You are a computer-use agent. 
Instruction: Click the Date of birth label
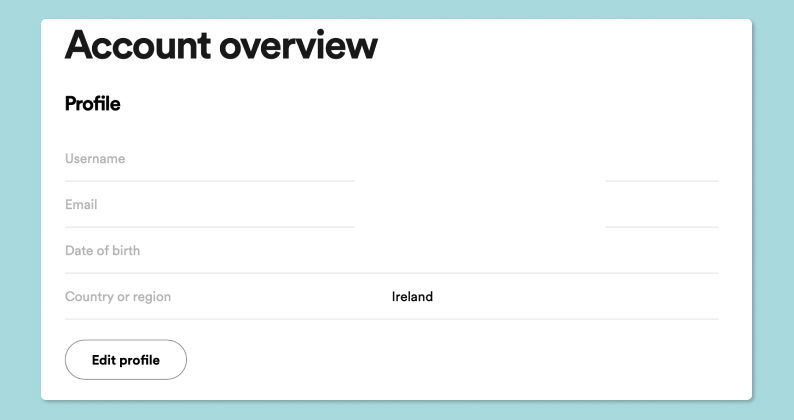102,250
